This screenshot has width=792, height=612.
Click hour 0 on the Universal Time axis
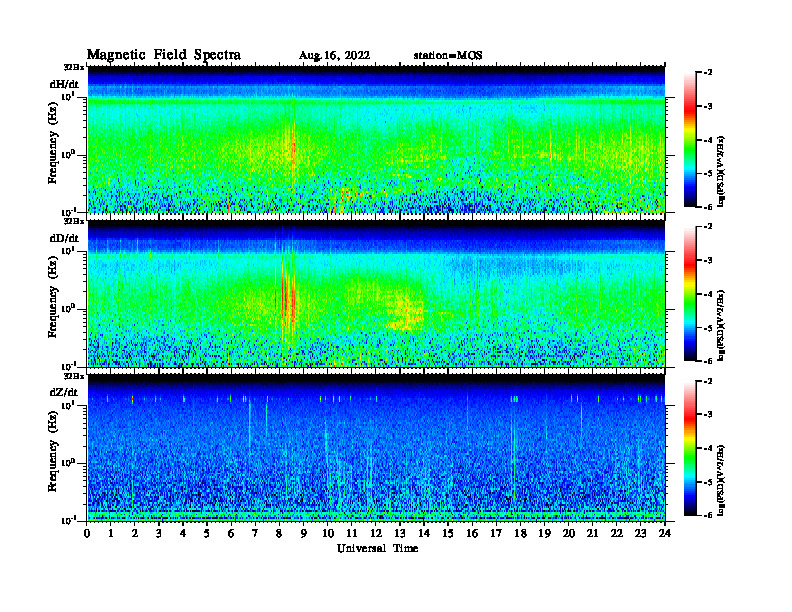pyautogui.click(x=87, y=534)
